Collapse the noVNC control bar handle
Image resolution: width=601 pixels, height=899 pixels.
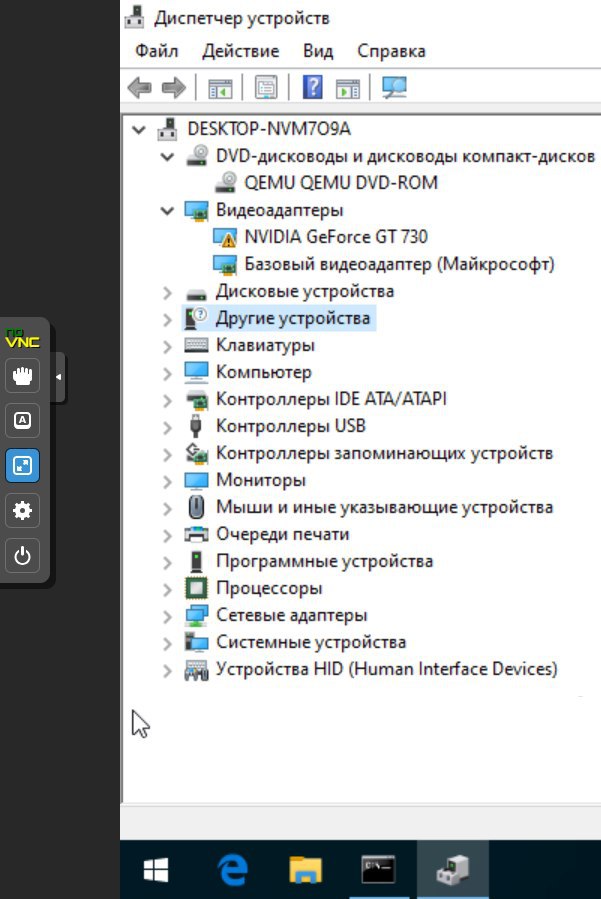58,377
